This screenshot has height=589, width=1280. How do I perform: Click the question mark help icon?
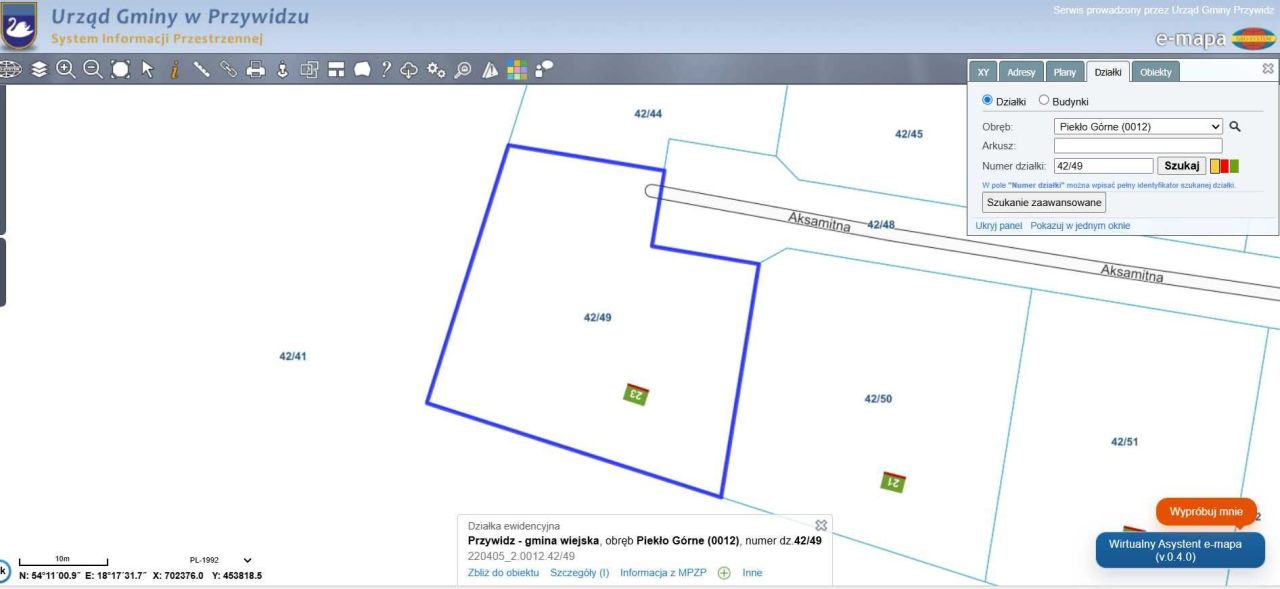click(386, 69)
